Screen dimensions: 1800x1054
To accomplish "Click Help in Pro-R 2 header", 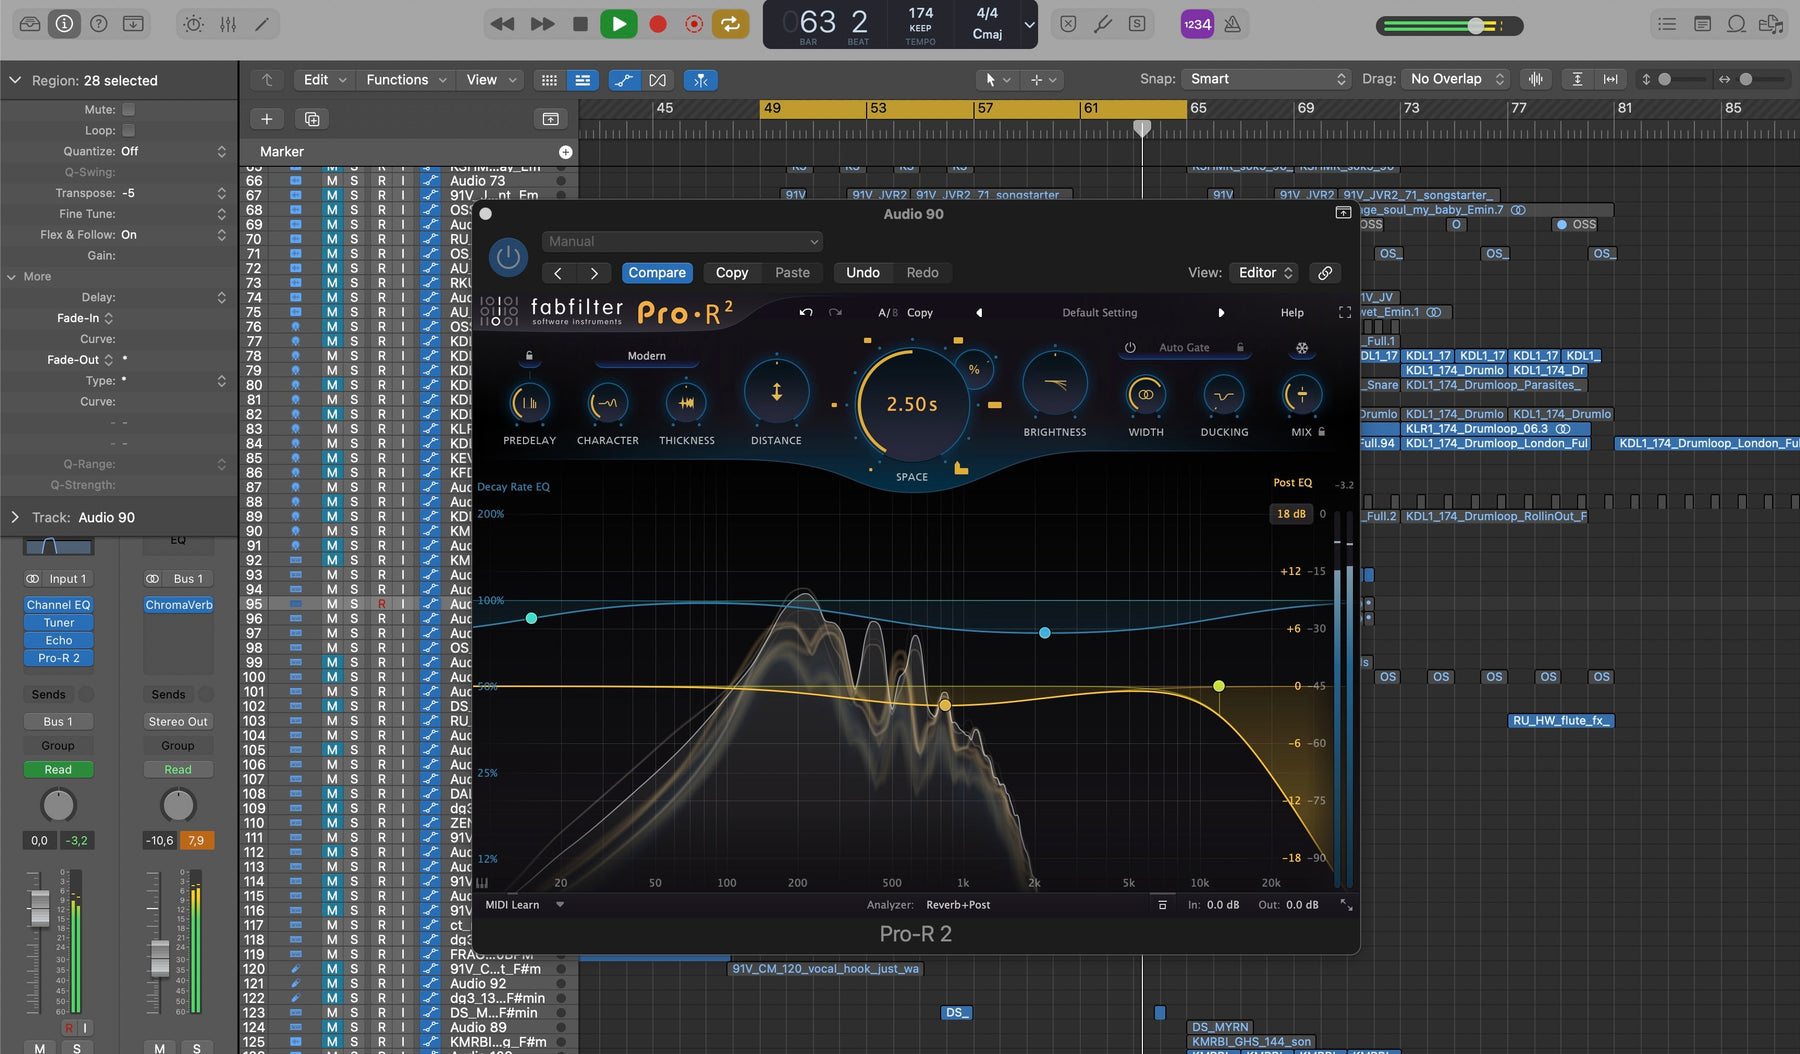I will click(x=1292, y=313).
